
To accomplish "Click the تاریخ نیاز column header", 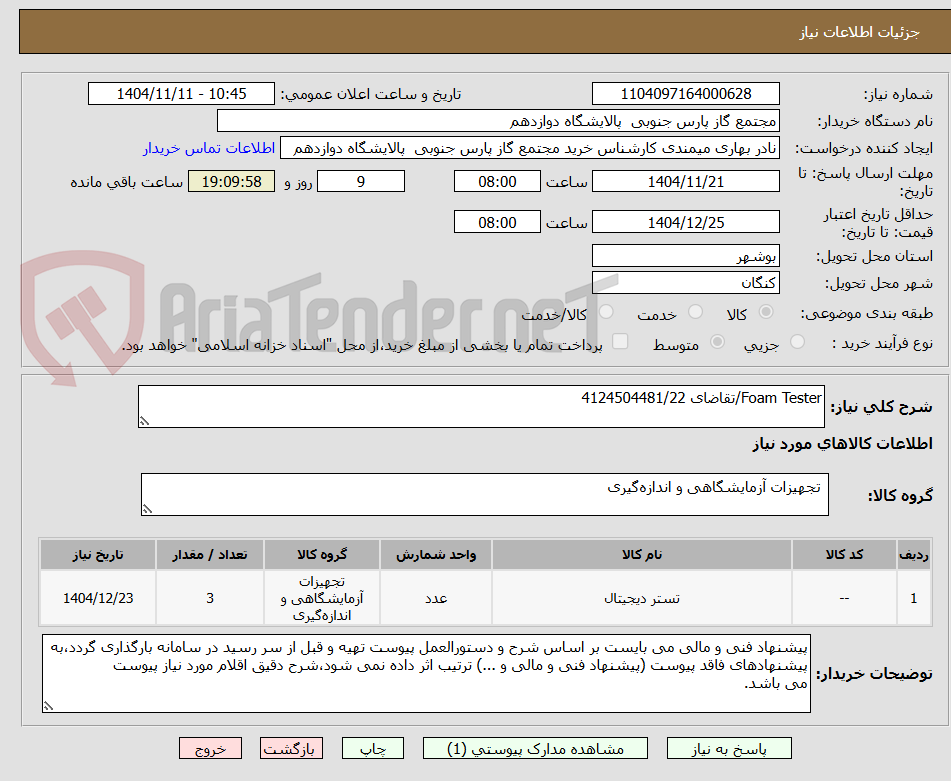I will click(x=98, y=555).
